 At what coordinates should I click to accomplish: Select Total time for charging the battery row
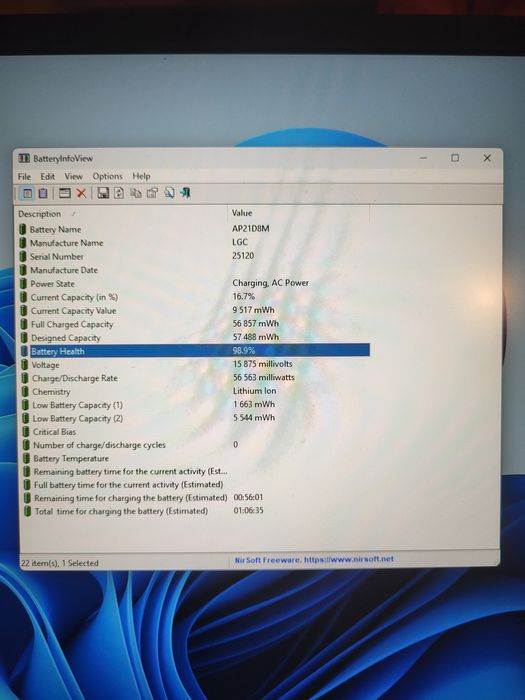(x=197, y=511)
